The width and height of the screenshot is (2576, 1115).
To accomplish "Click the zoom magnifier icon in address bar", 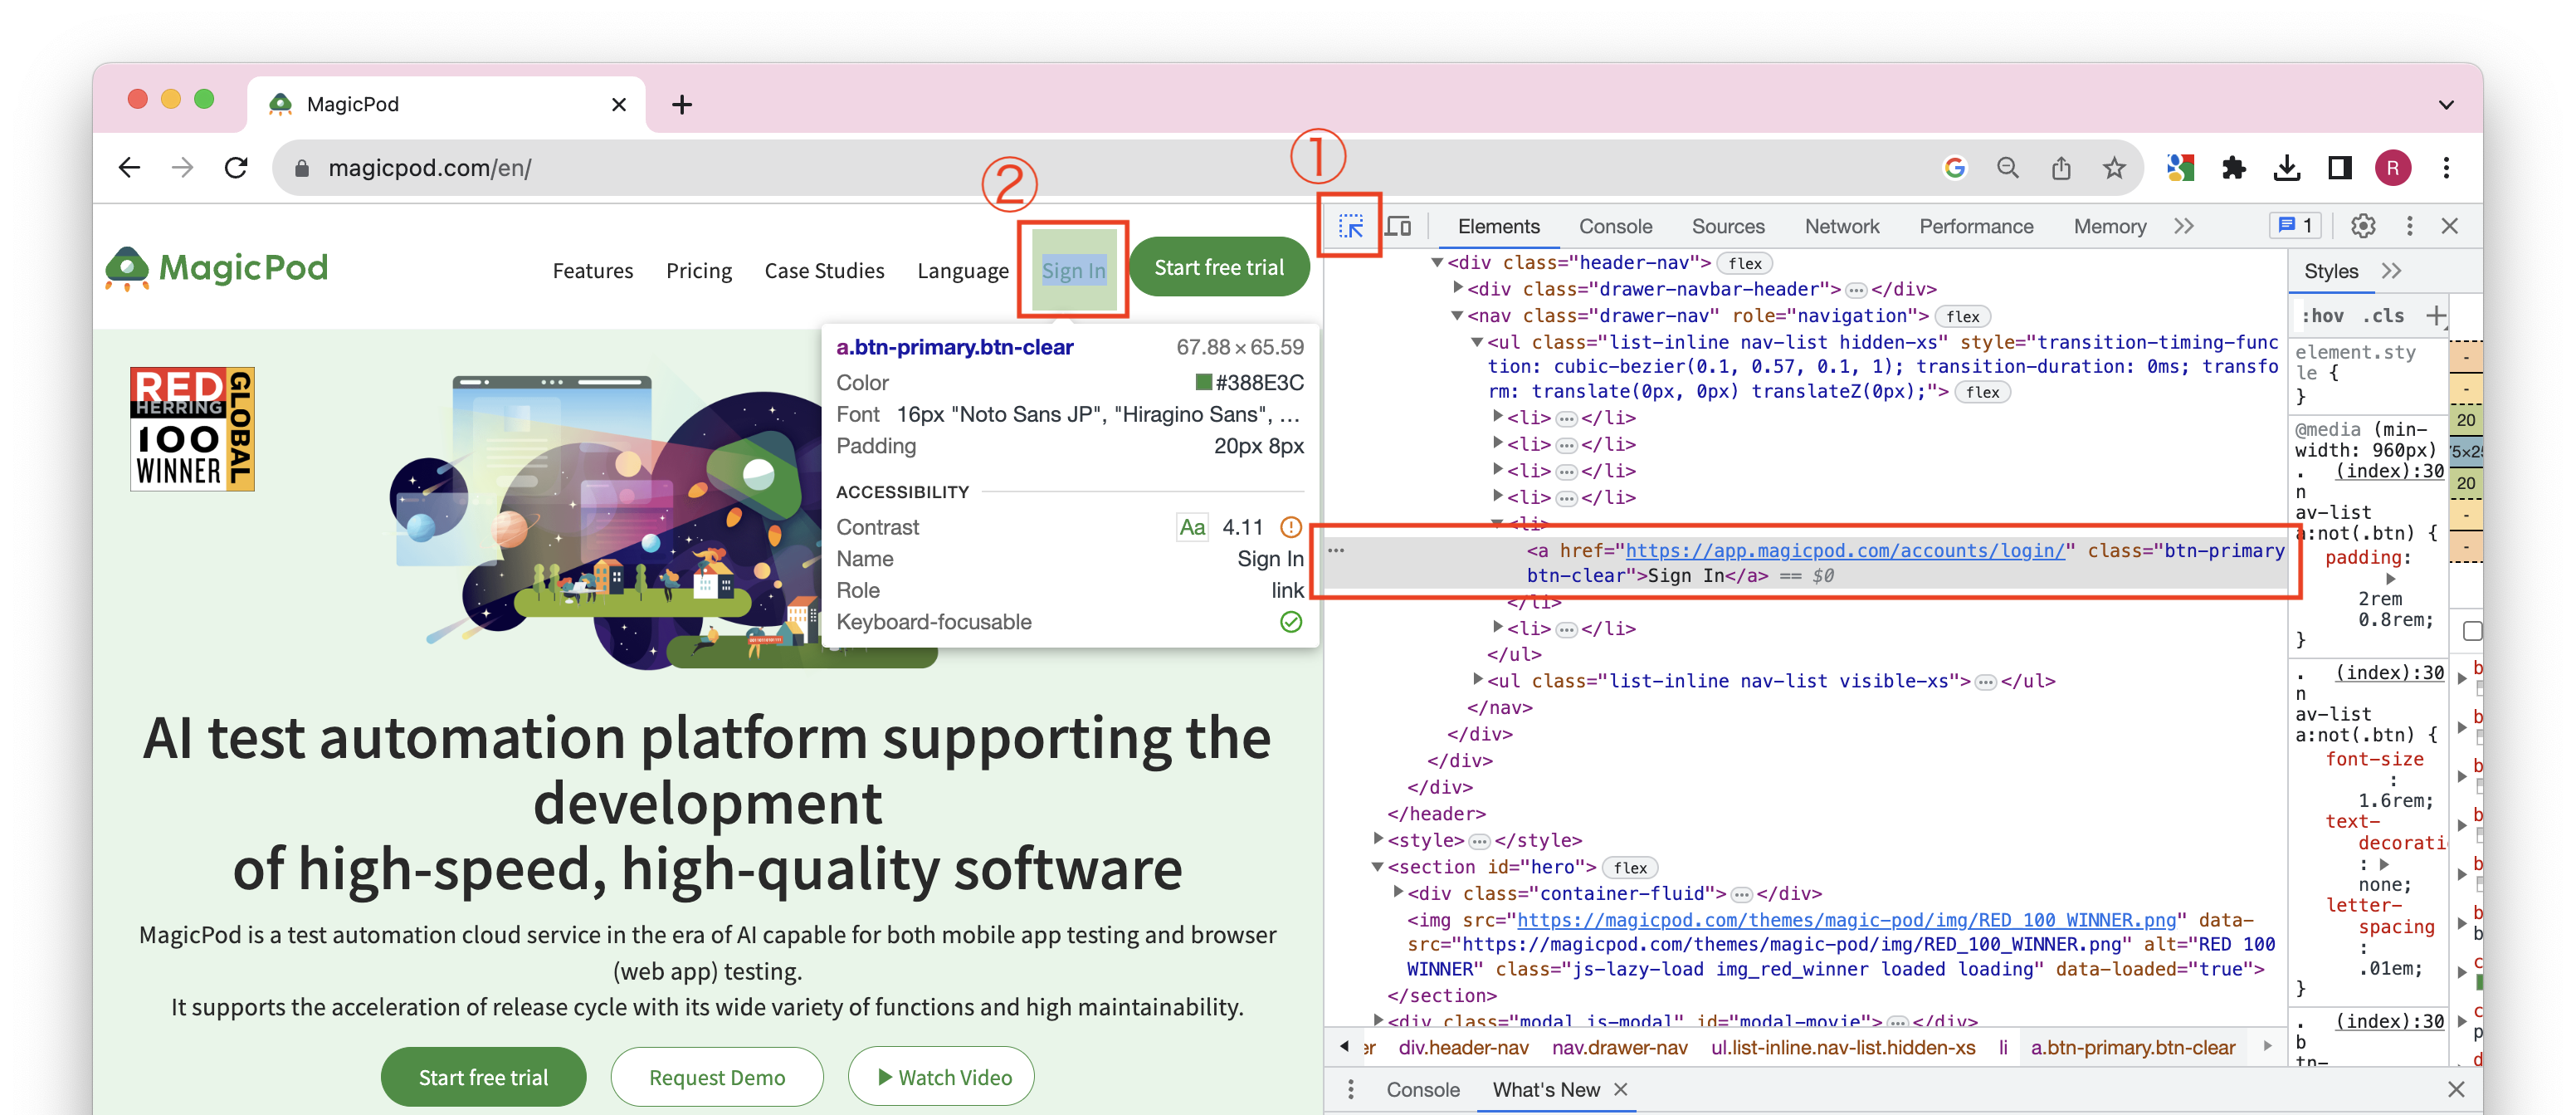I will point(2007,168).
